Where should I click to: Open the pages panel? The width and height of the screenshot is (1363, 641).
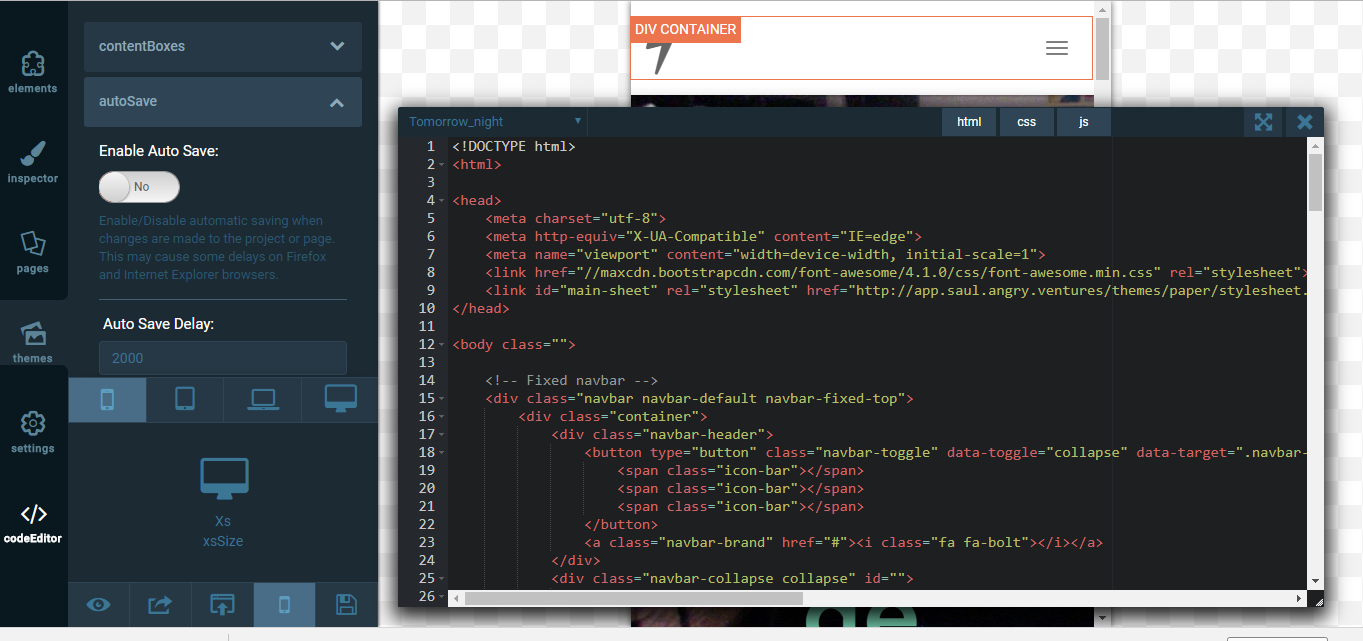[33, 252]
